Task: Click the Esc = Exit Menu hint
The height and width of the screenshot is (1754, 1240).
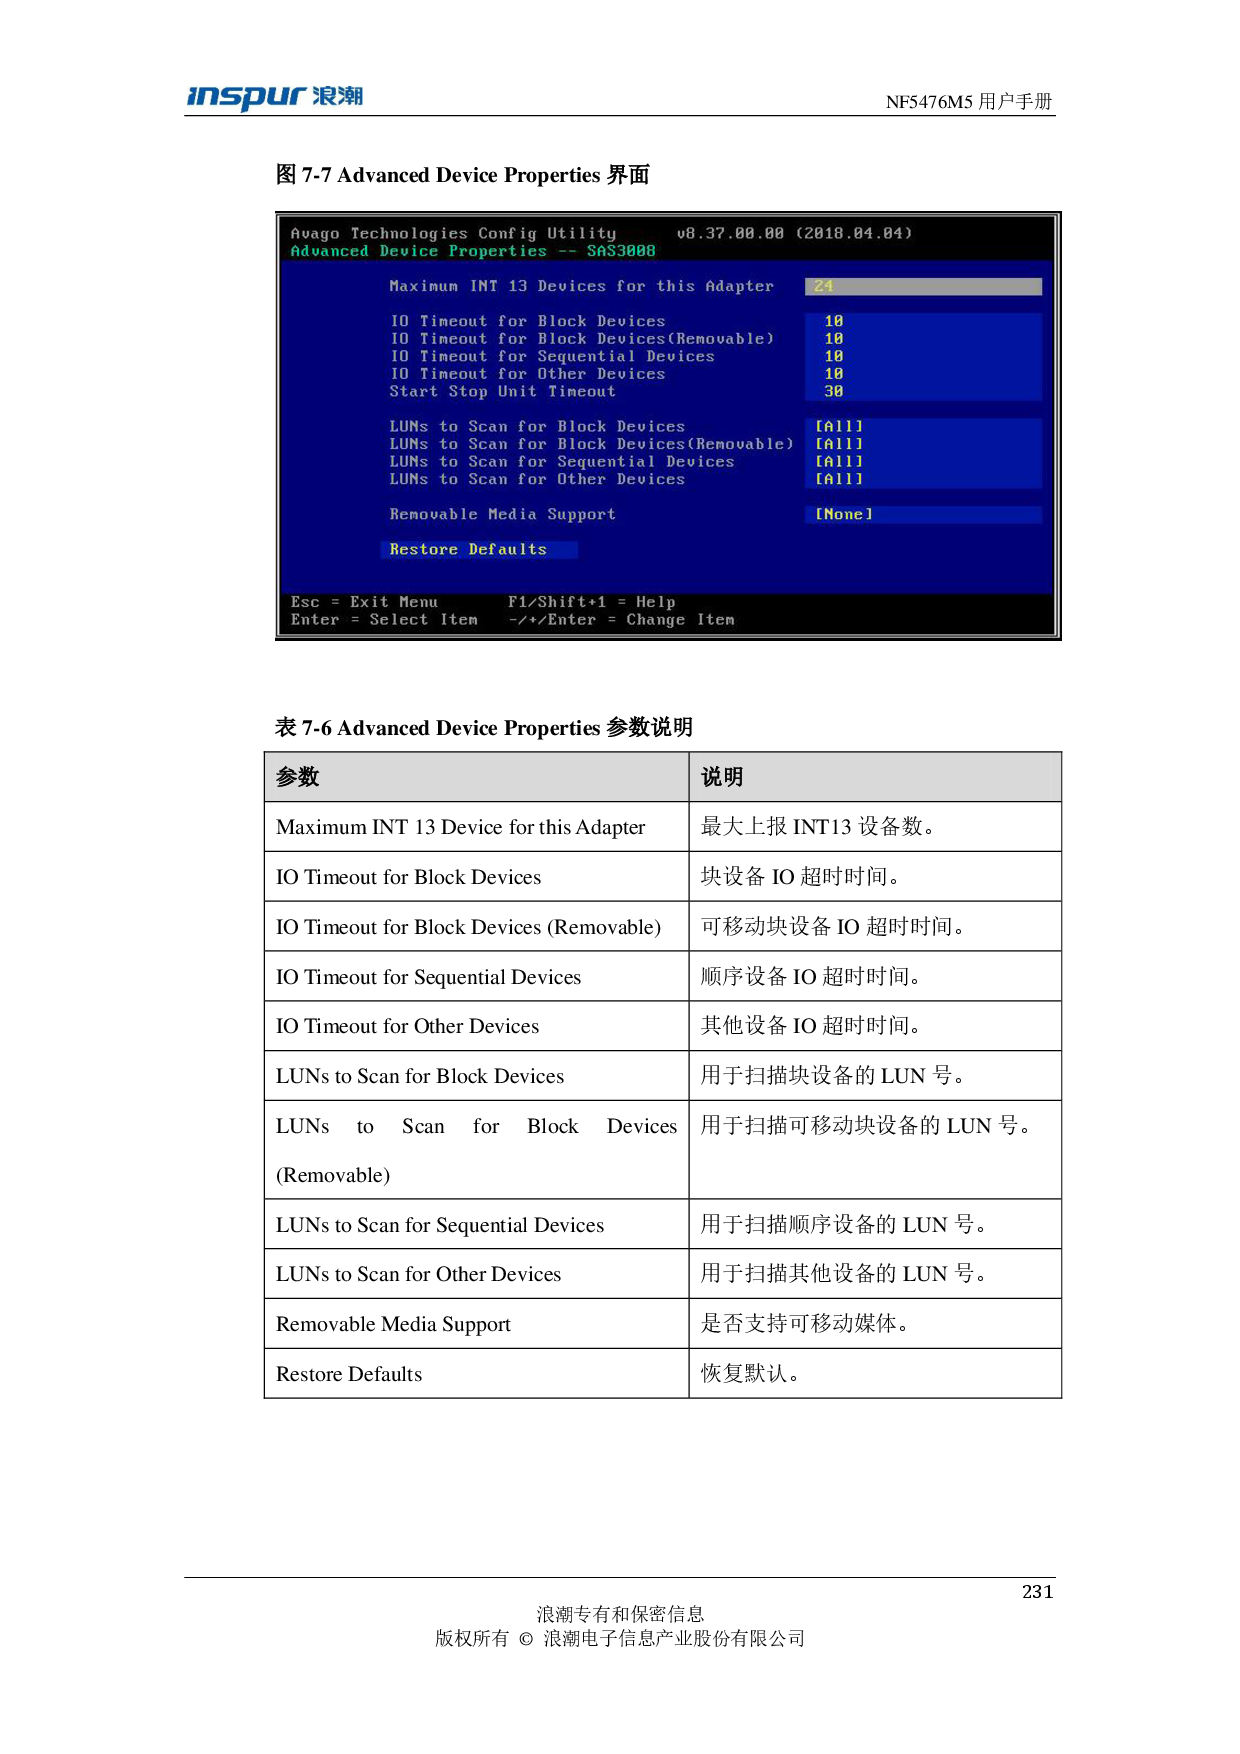Action: click(x=364, y=602)
